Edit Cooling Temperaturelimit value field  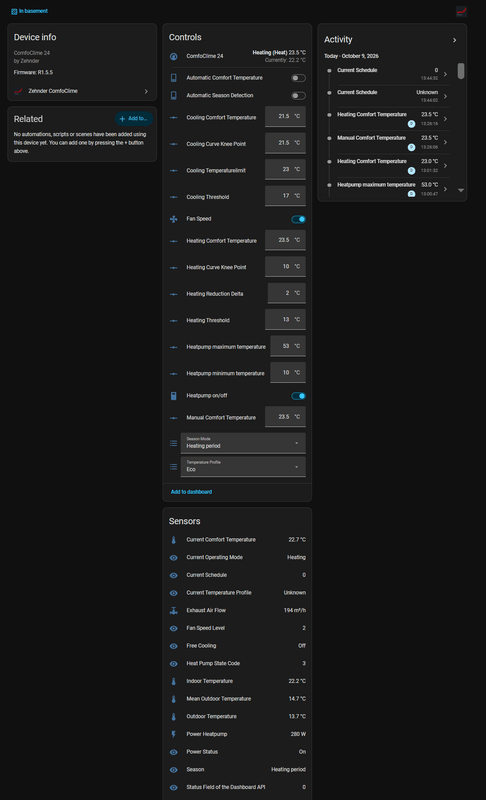coord(286,170)
